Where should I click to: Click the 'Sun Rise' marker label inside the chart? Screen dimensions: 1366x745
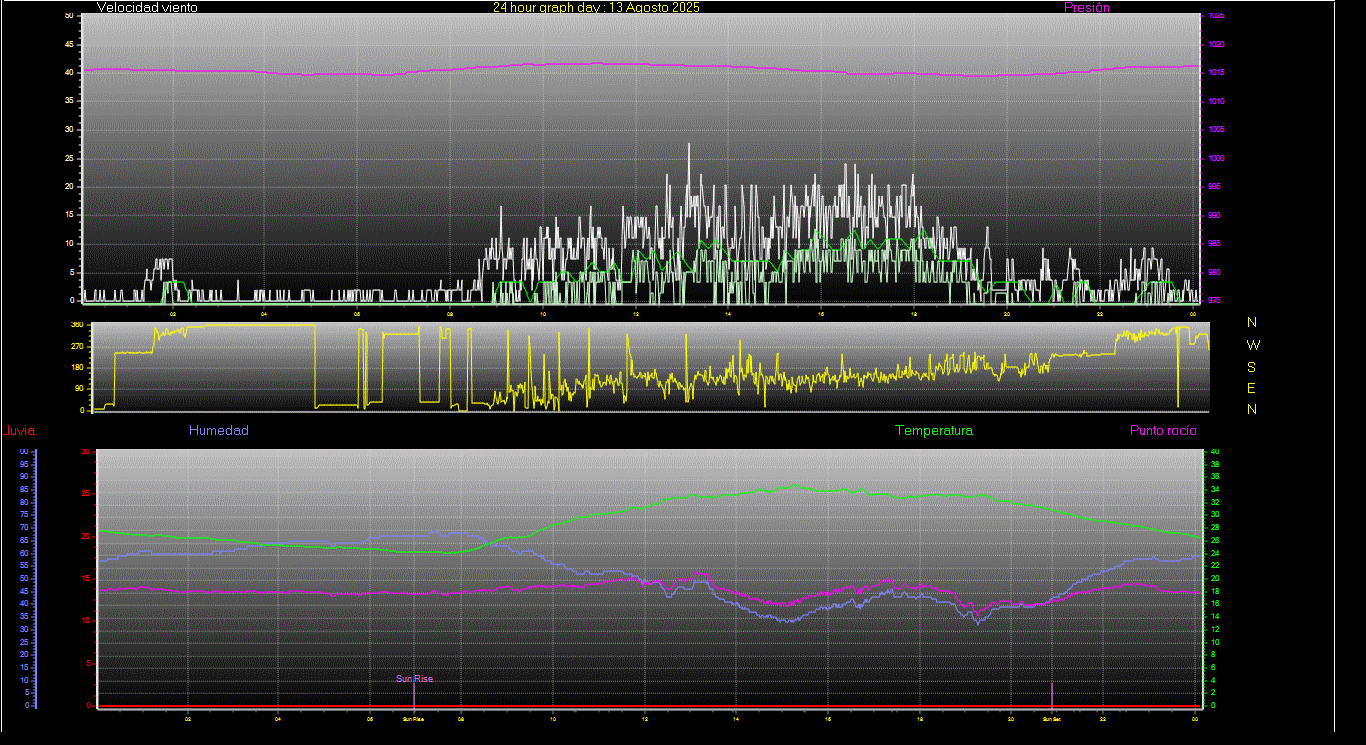coord(414,679)
